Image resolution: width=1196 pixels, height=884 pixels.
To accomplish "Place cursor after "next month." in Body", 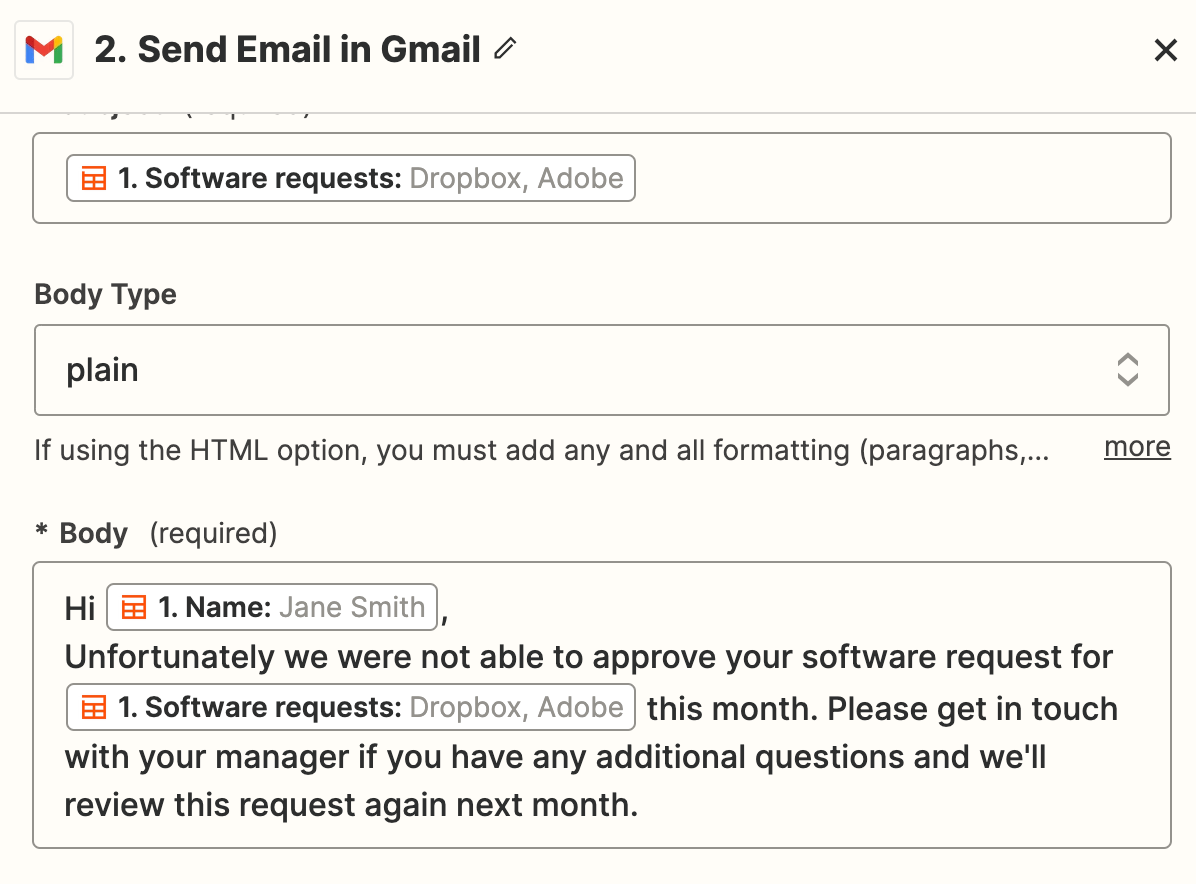I will click(x=640, y=806).
